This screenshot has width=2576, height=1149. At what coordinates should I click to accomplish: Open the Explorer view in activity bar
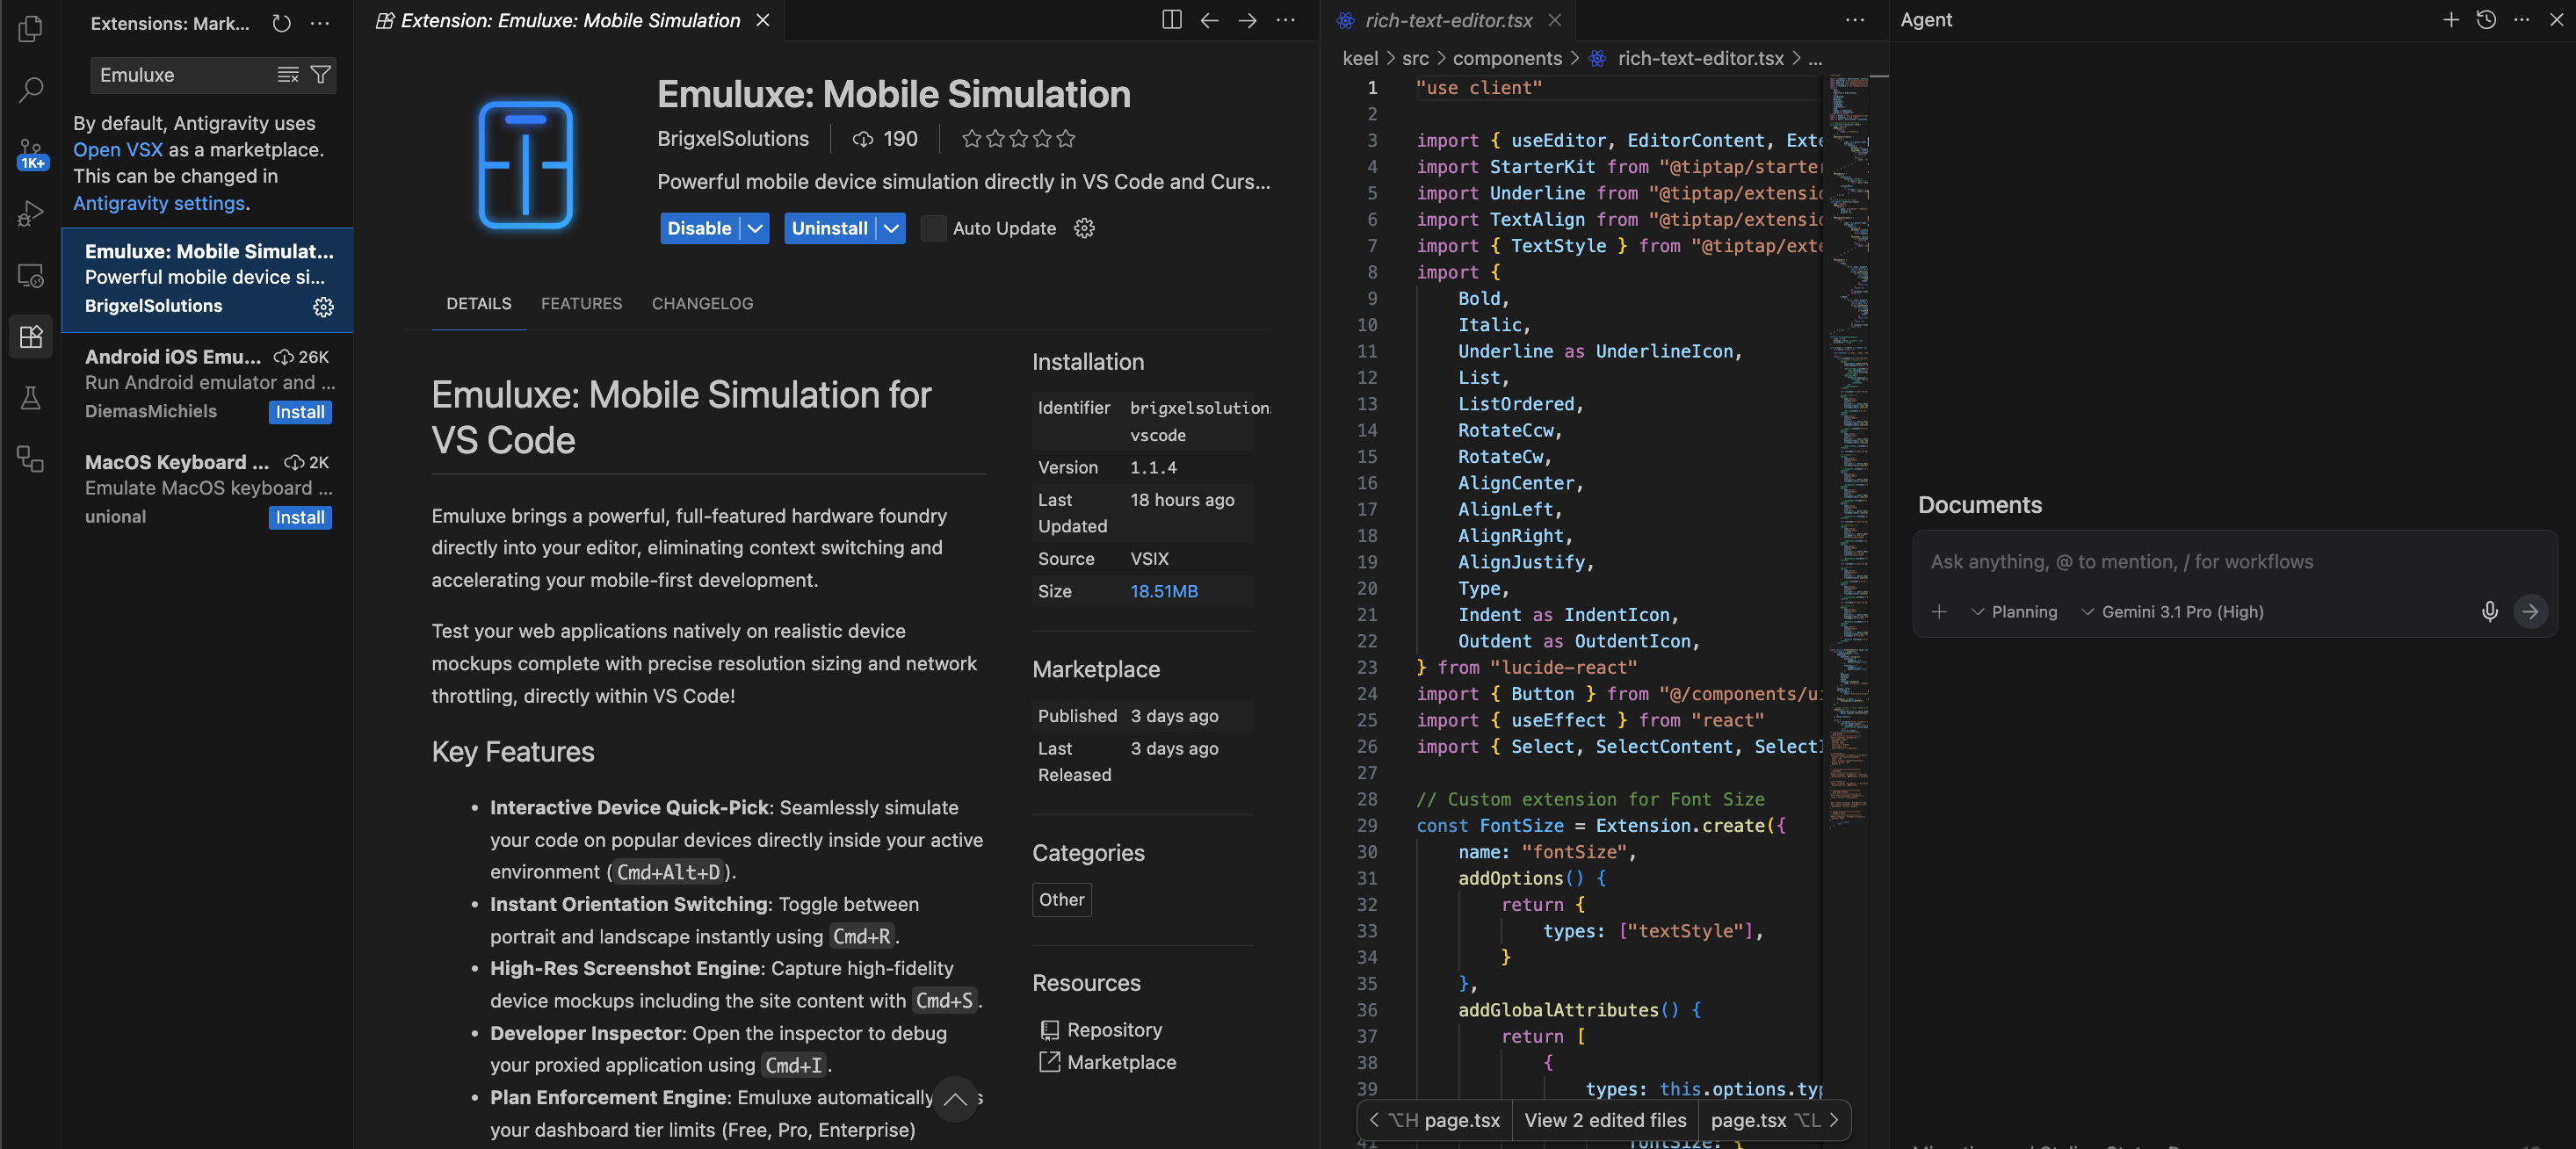pyautogui.click(x=31, y=28)
